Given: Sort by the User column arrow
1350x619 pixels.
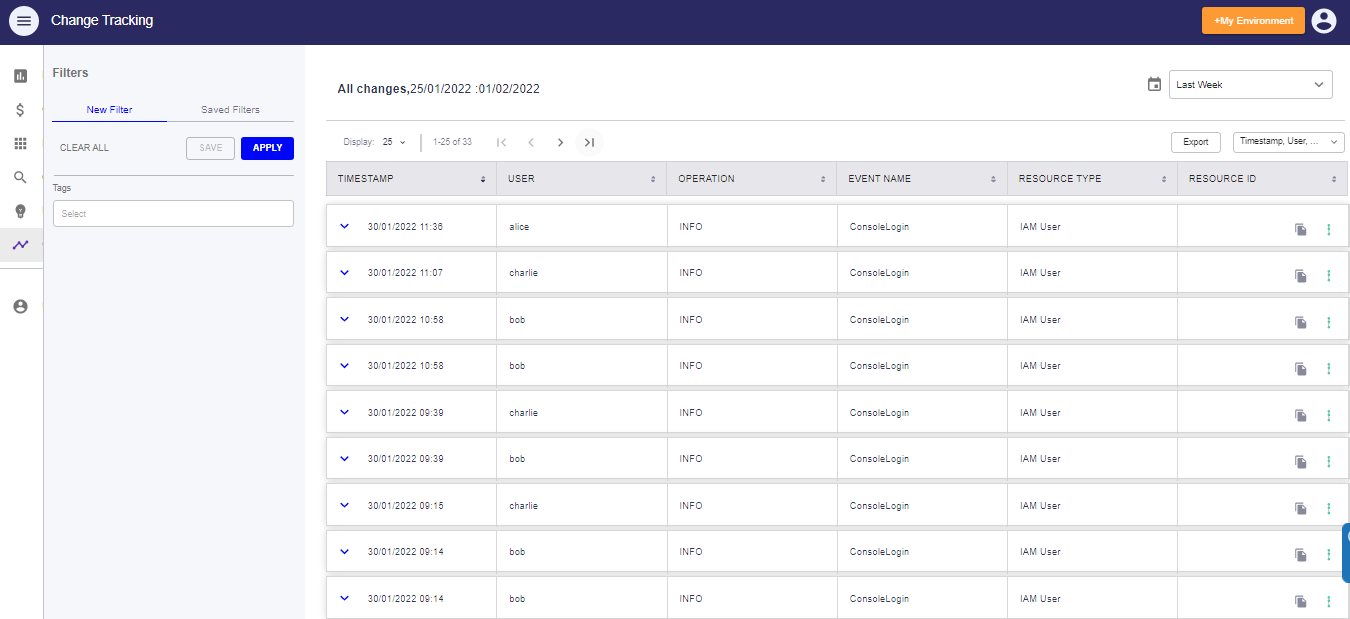Looking at the screenshot, I should [653, 179].
